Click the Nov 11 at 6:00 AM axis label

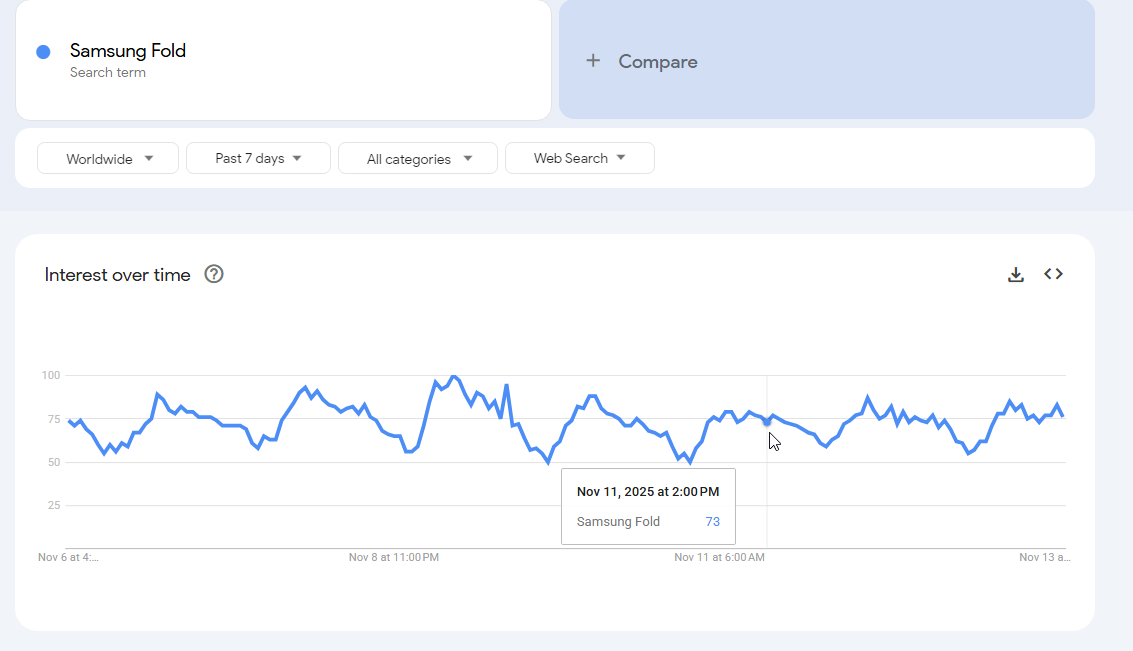(719, 557)
